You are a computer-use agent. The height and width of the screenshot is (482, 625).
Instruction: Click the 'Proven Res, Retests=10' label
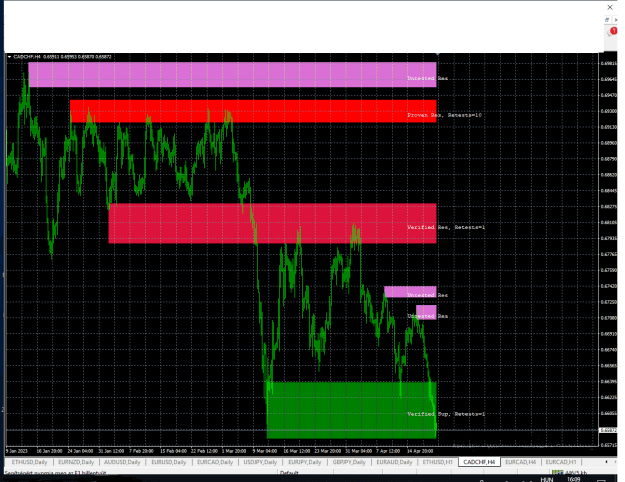point(444,115)
